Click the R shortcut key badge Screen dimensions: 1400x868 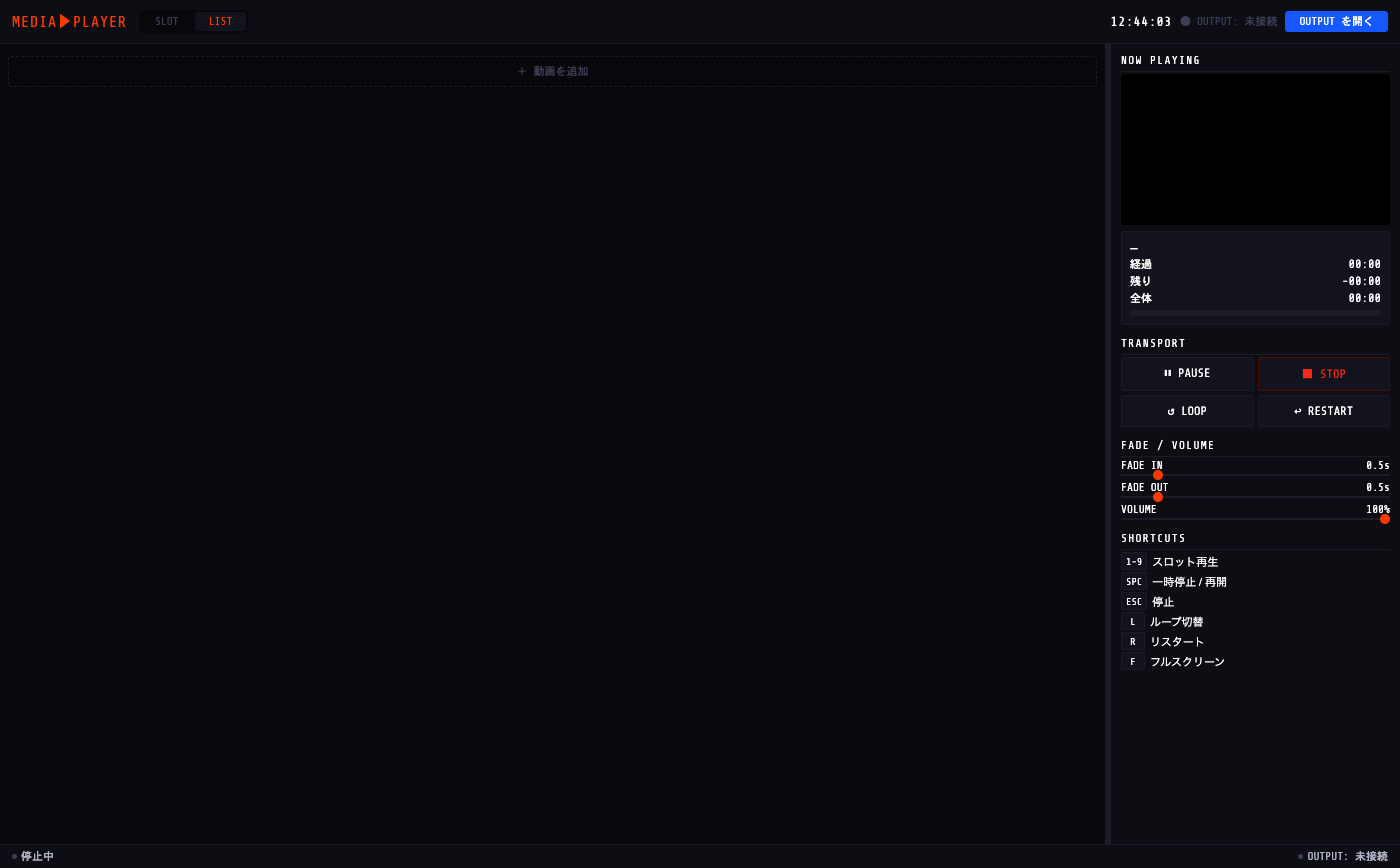pos(1133,642)
